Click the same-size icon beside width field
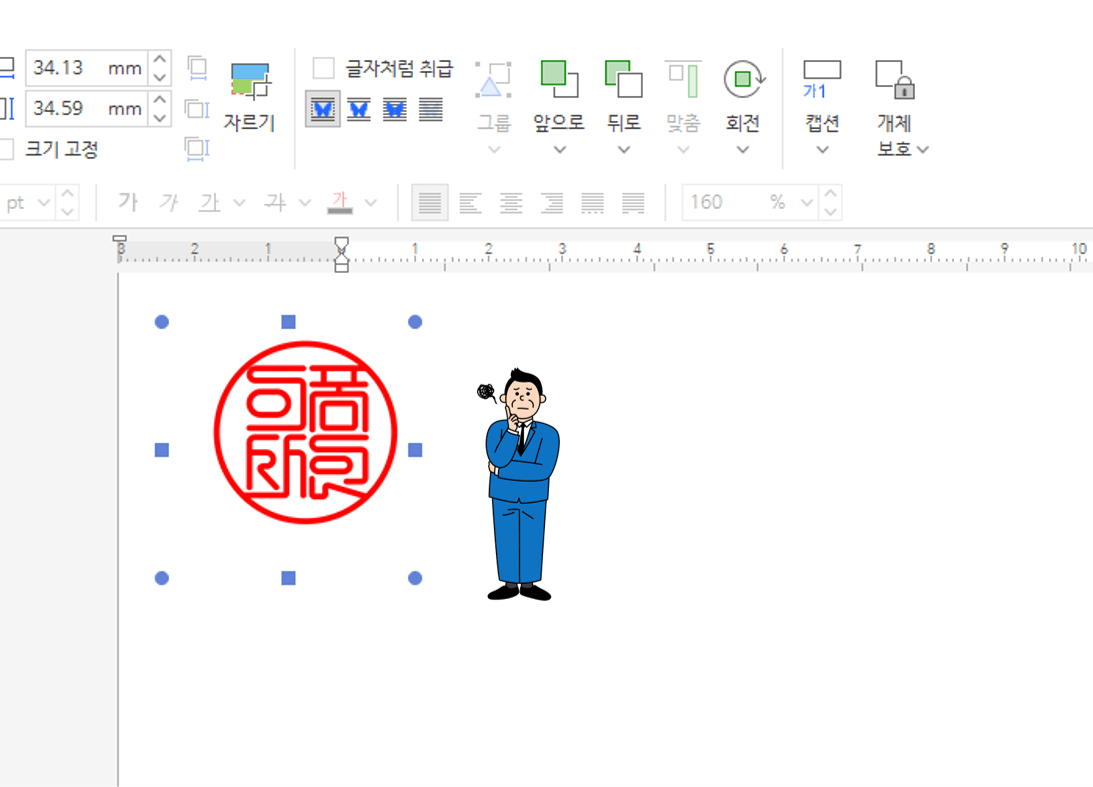This screenshot has width=1093, height=787. [x=197, y=68]
